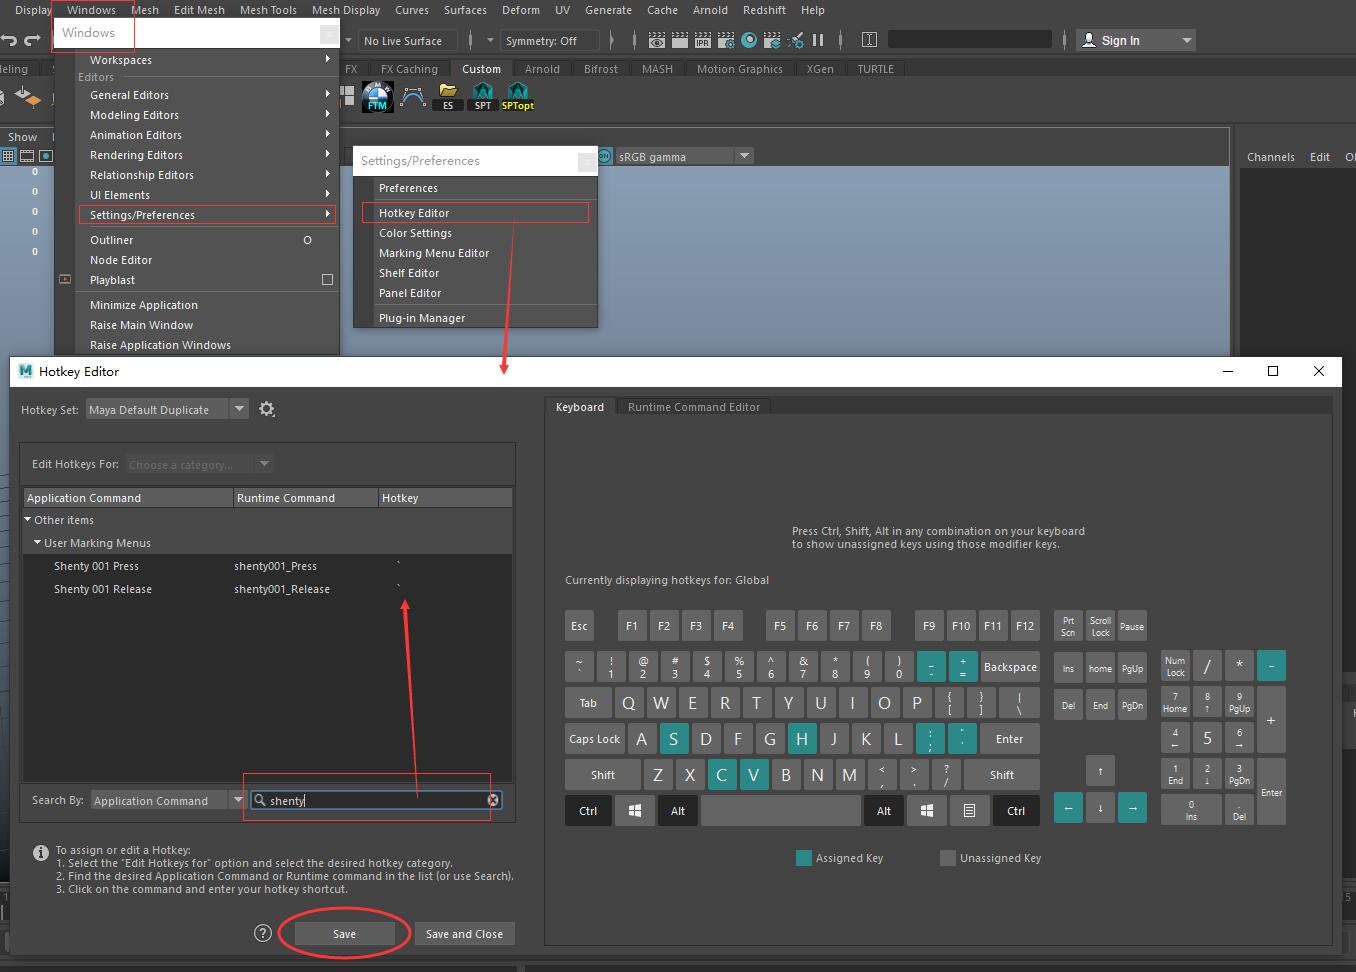The width and height of the screenshot is (1356, 972).
Task: Open render settings clapperboard gear icon
Action: (x=725, y=41)
